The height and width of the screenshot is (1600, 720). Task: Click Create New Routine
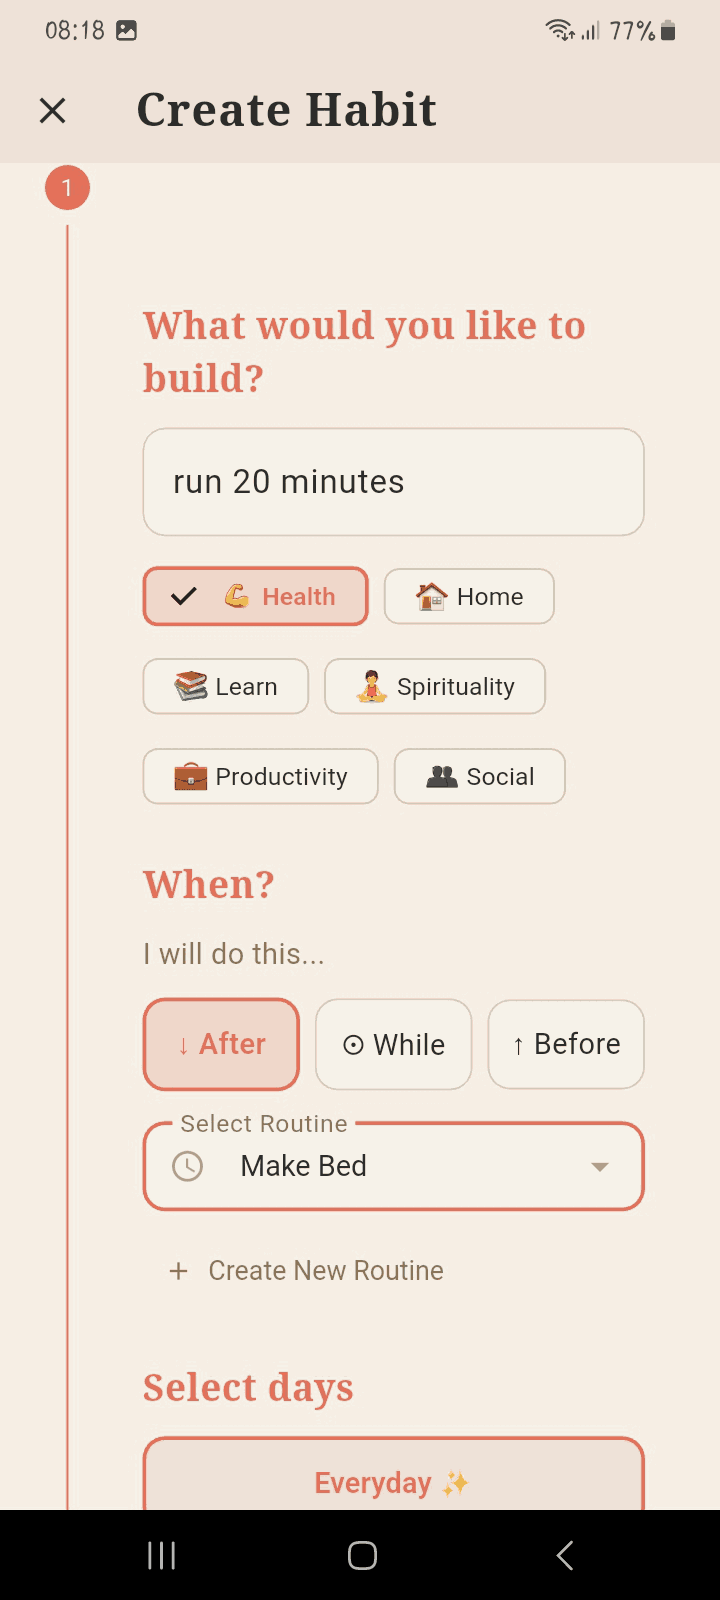pyautogui.click(x=325, y=1270)
